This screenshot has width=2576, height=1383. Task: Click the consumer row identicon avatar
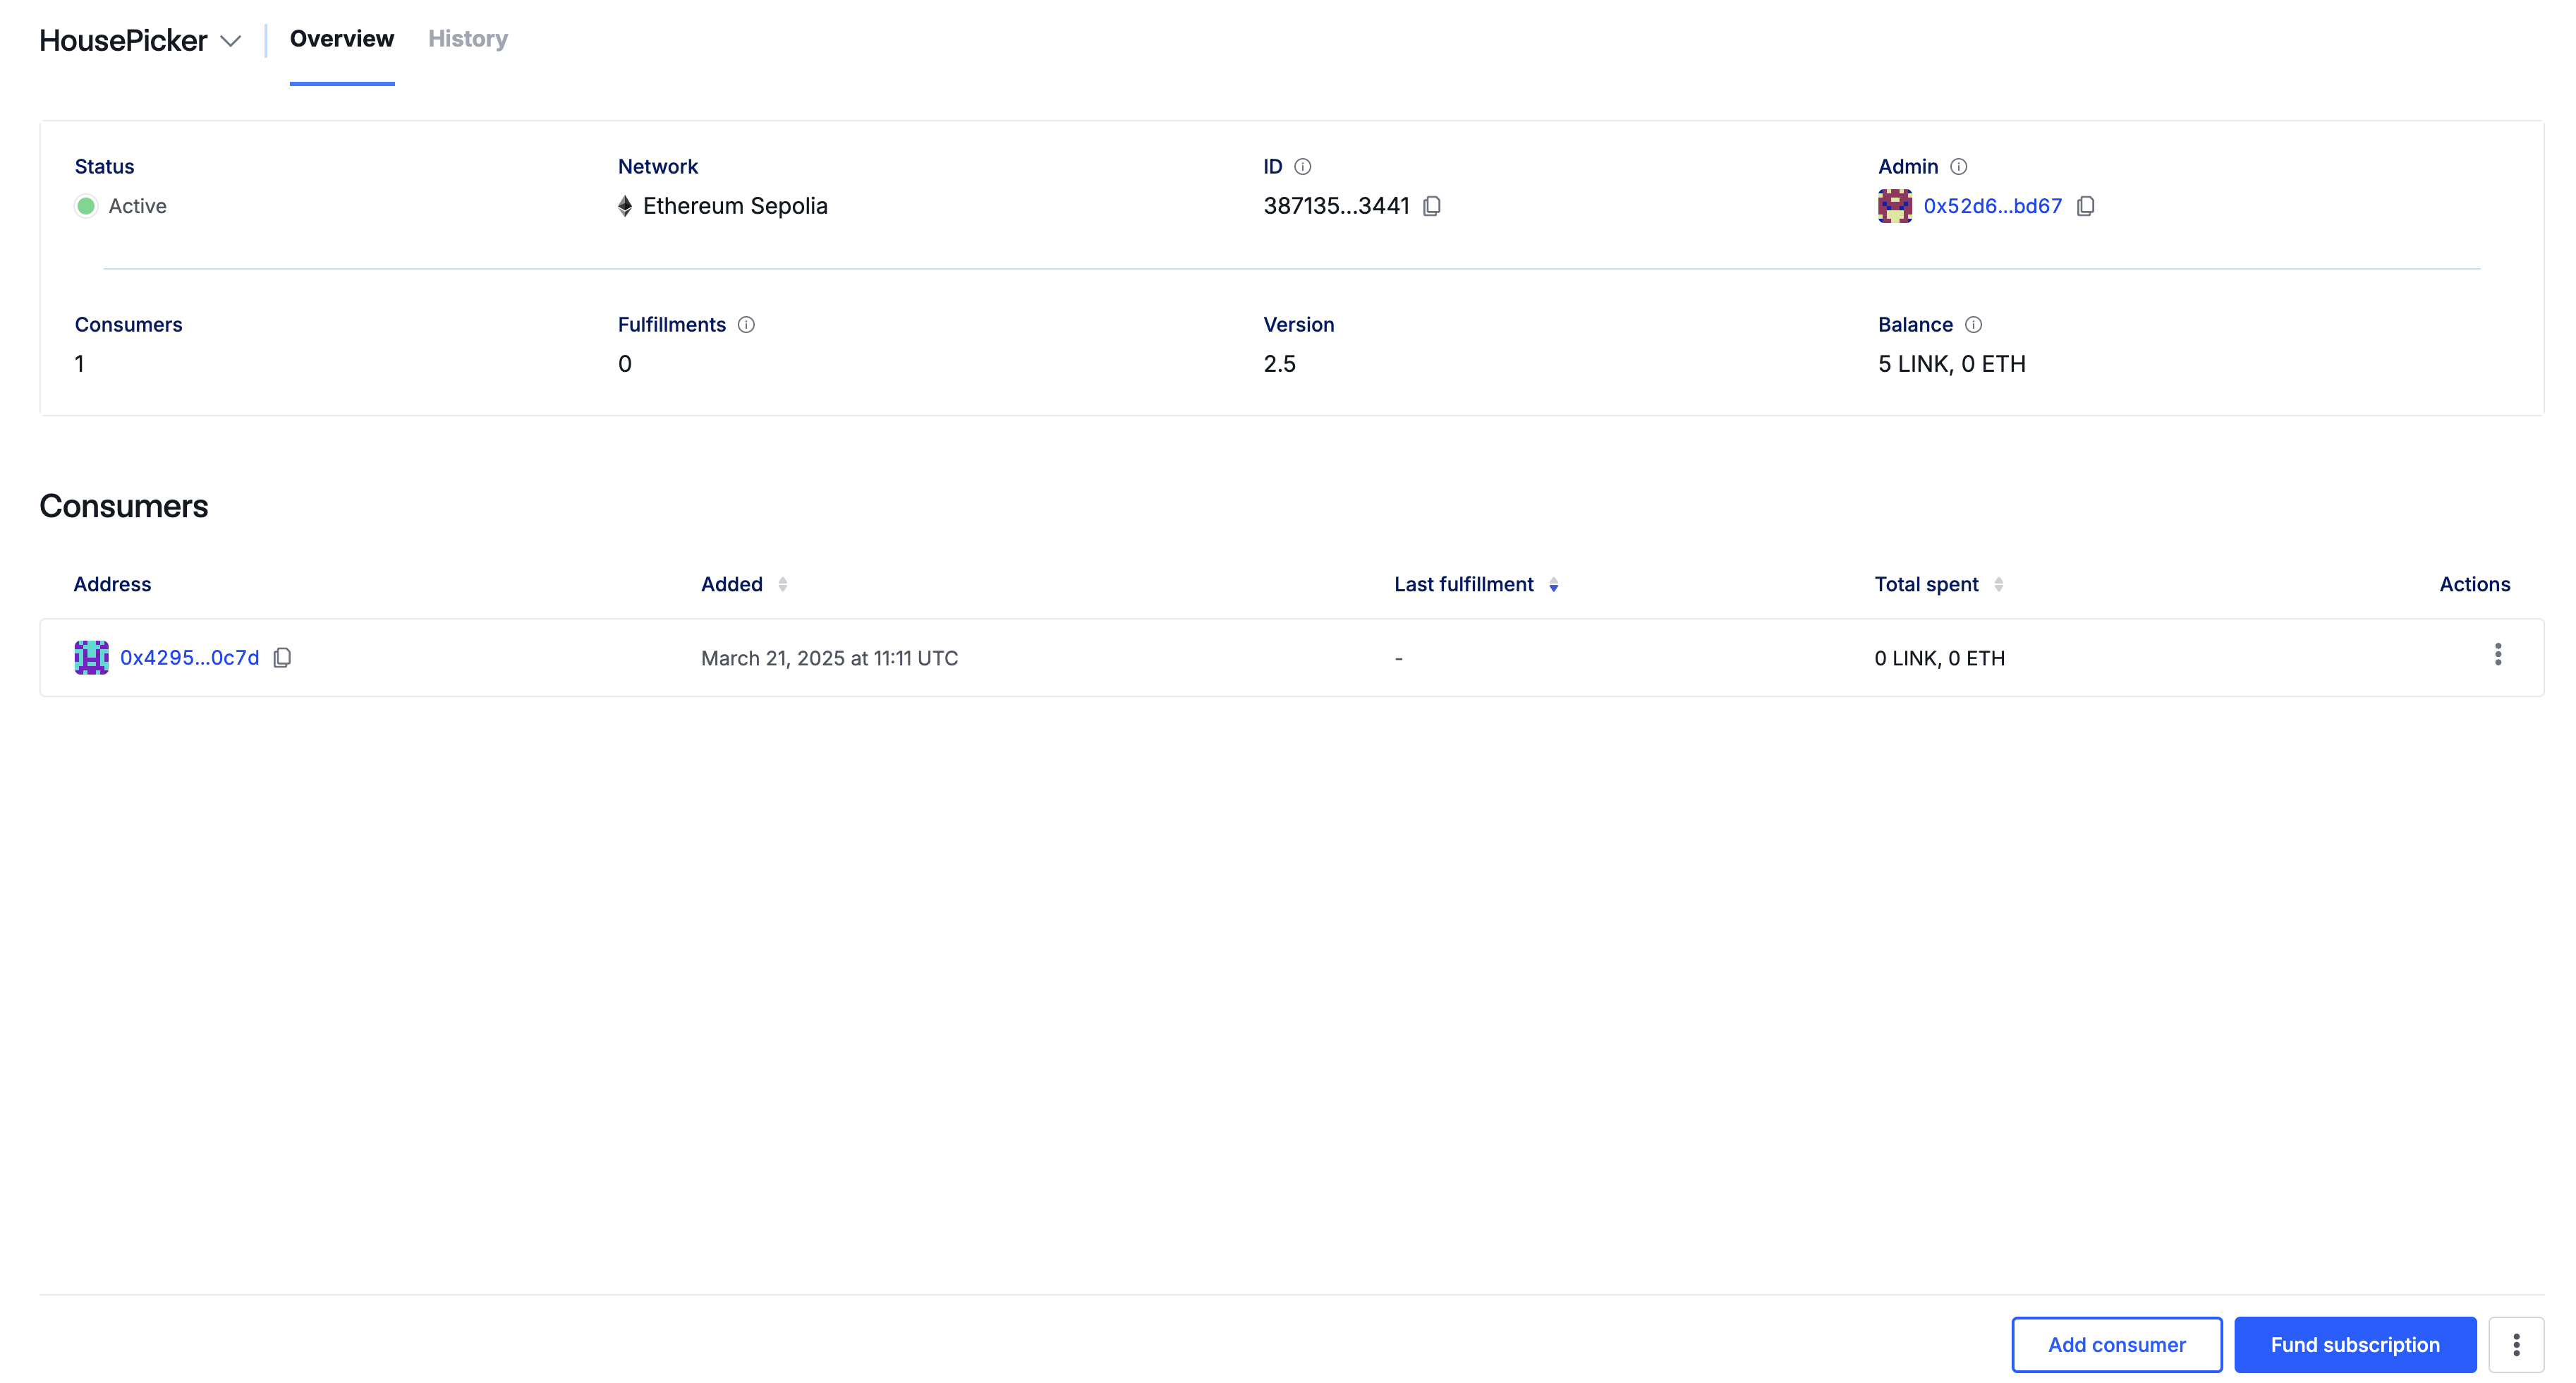click(x=91, y=657)
